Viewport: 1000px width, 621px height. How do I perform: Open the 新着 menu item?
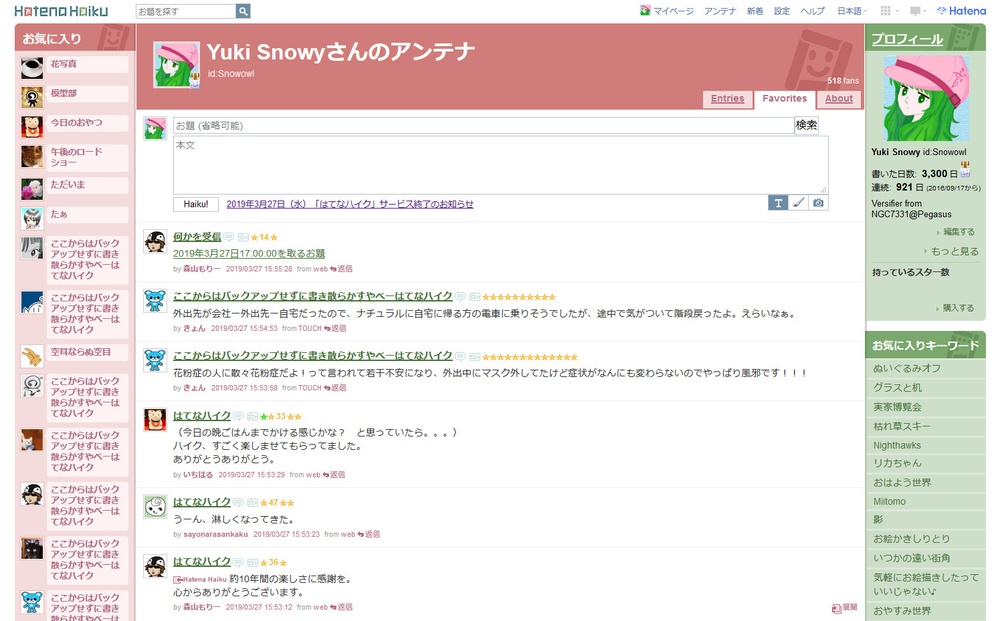point(755,11)
